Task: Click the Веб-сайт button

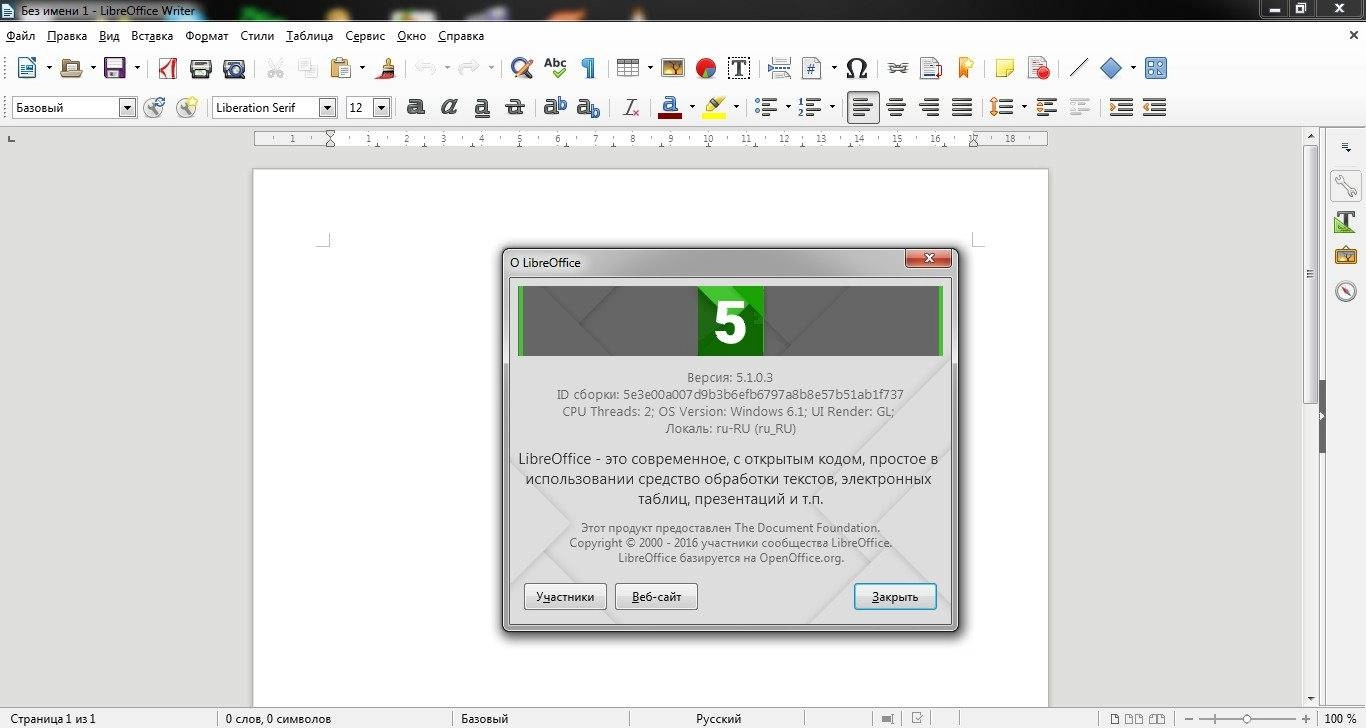Action: tap(656, 597)
